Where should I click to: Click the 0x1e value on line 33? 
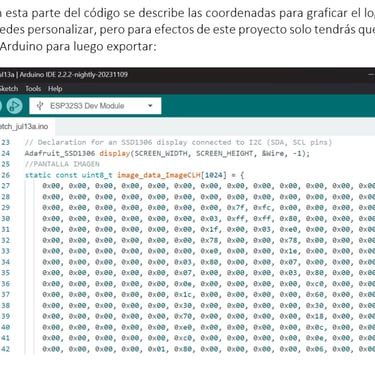click(x=288, y=251)
